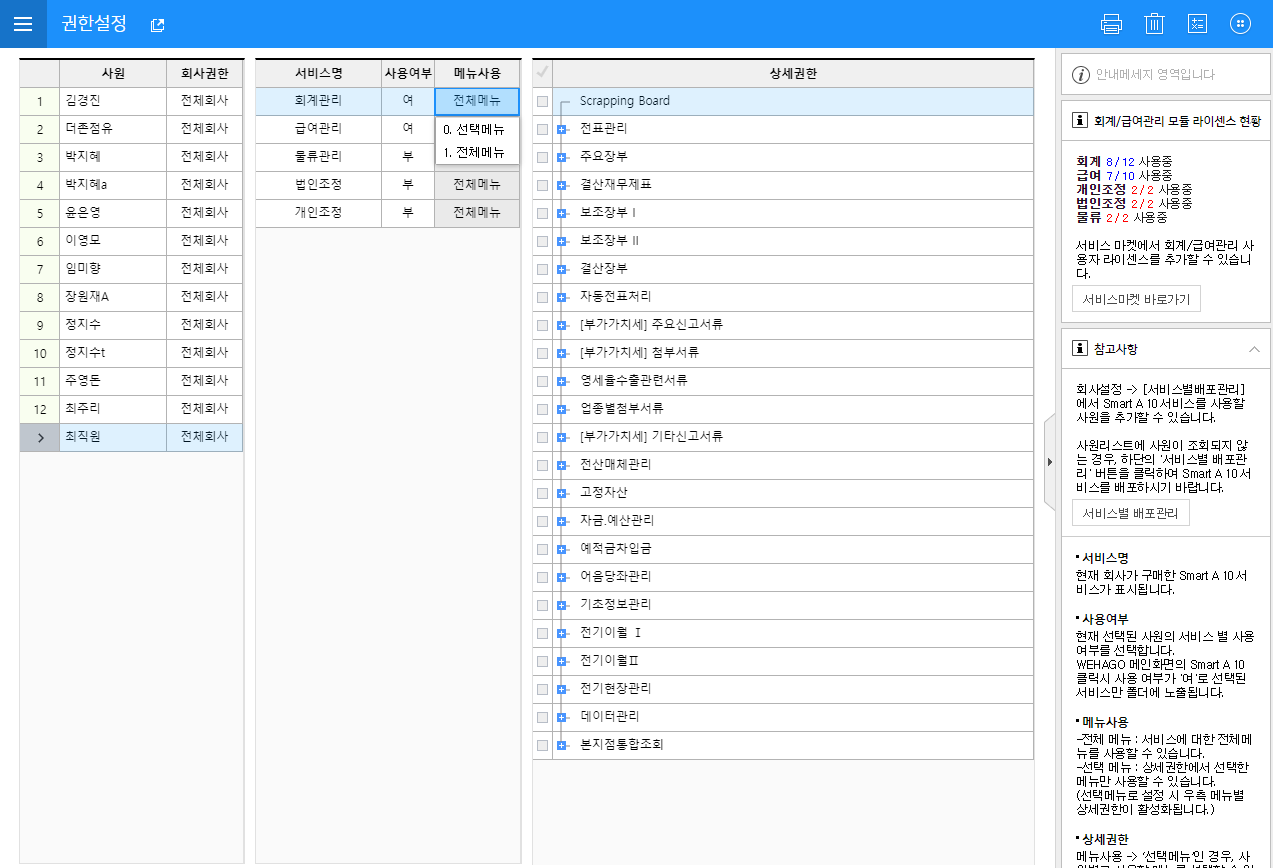This screenshot has width=1273, height=868.
Task: Click 서비스별 배포관리 button
Action: 1130,513
